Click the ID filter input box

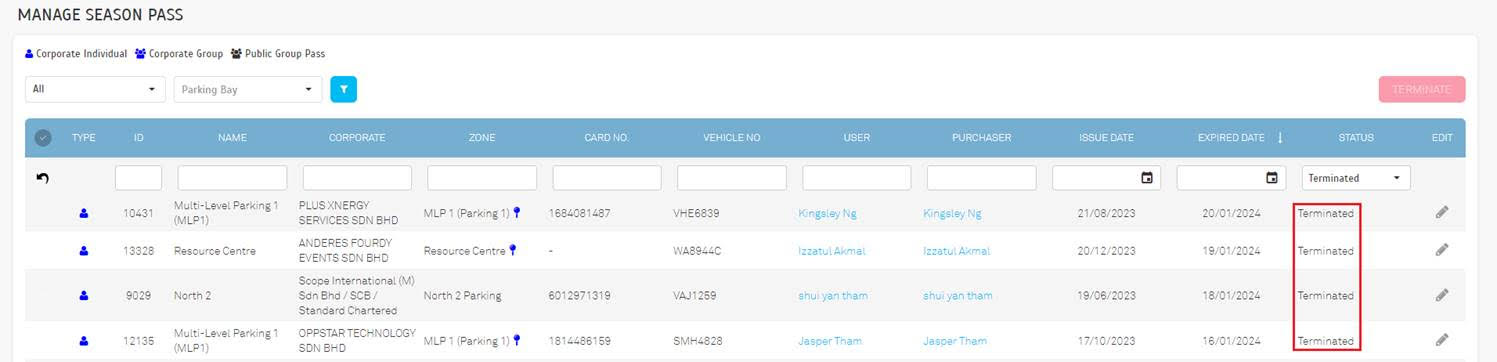(138, 178)
